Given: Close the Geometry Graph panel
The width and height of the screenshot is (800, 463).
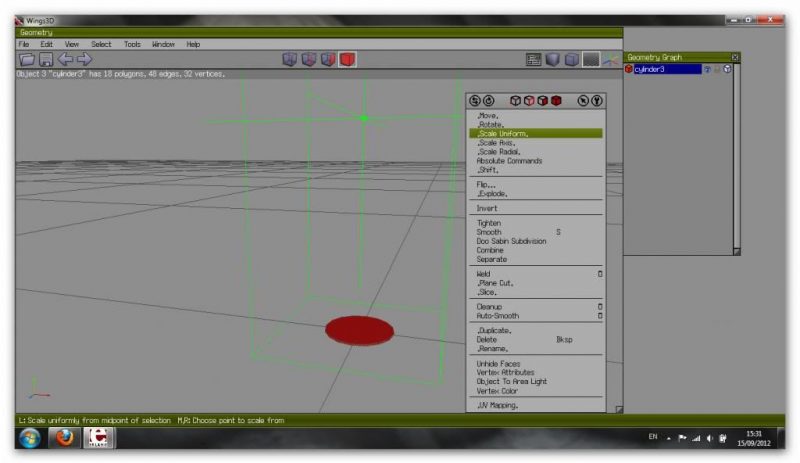Looking at the screenshot, I should [x=735, y=57].
